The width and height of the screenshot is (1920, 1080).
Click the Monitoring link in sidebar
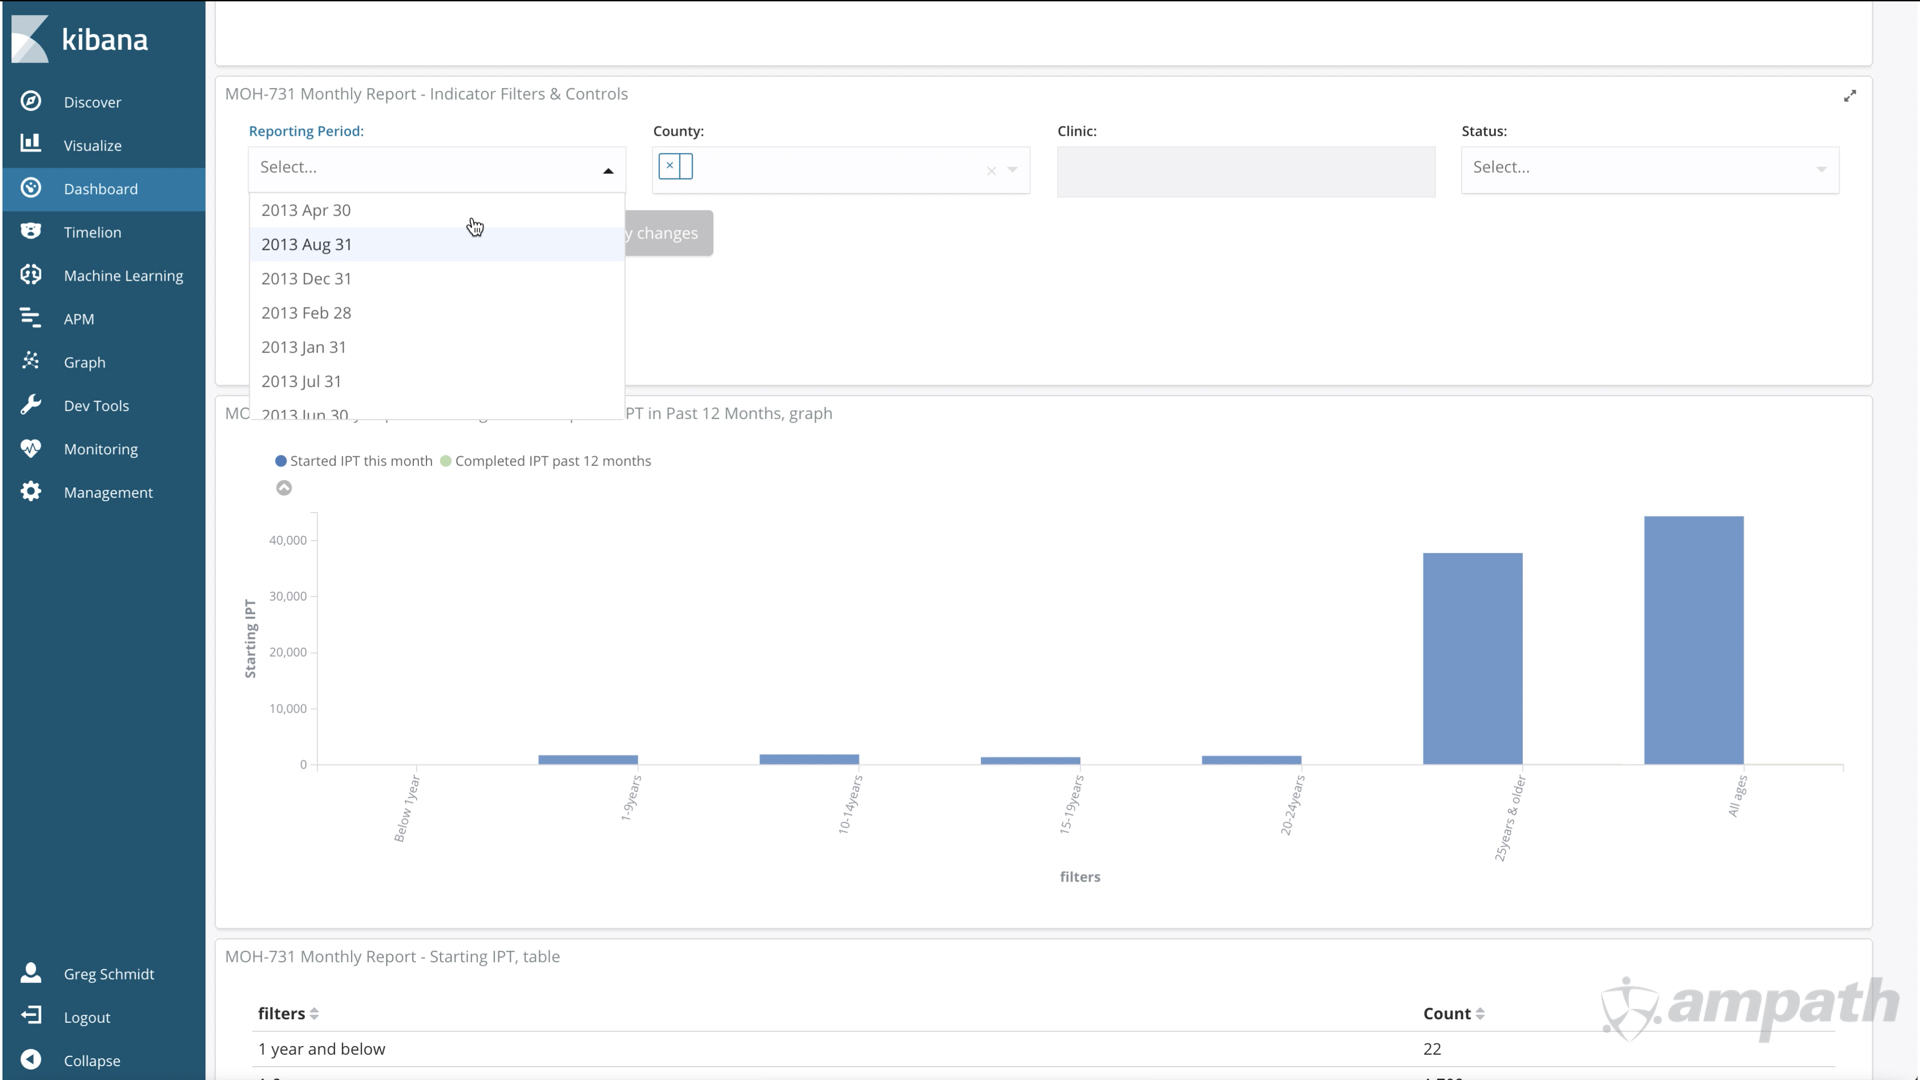[101, 449]
